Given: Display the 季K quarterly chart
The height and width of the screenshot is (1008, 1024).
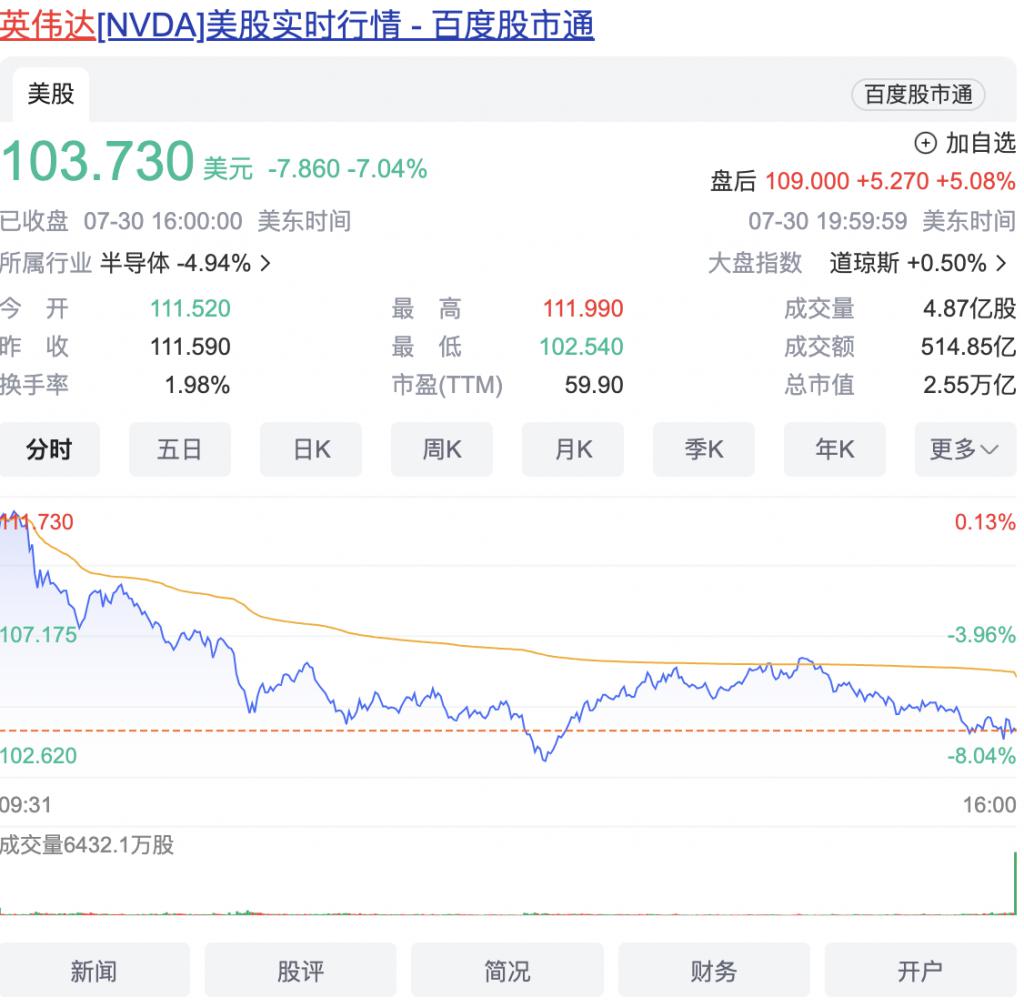Looking at the screenshot, I should [703, 450].
